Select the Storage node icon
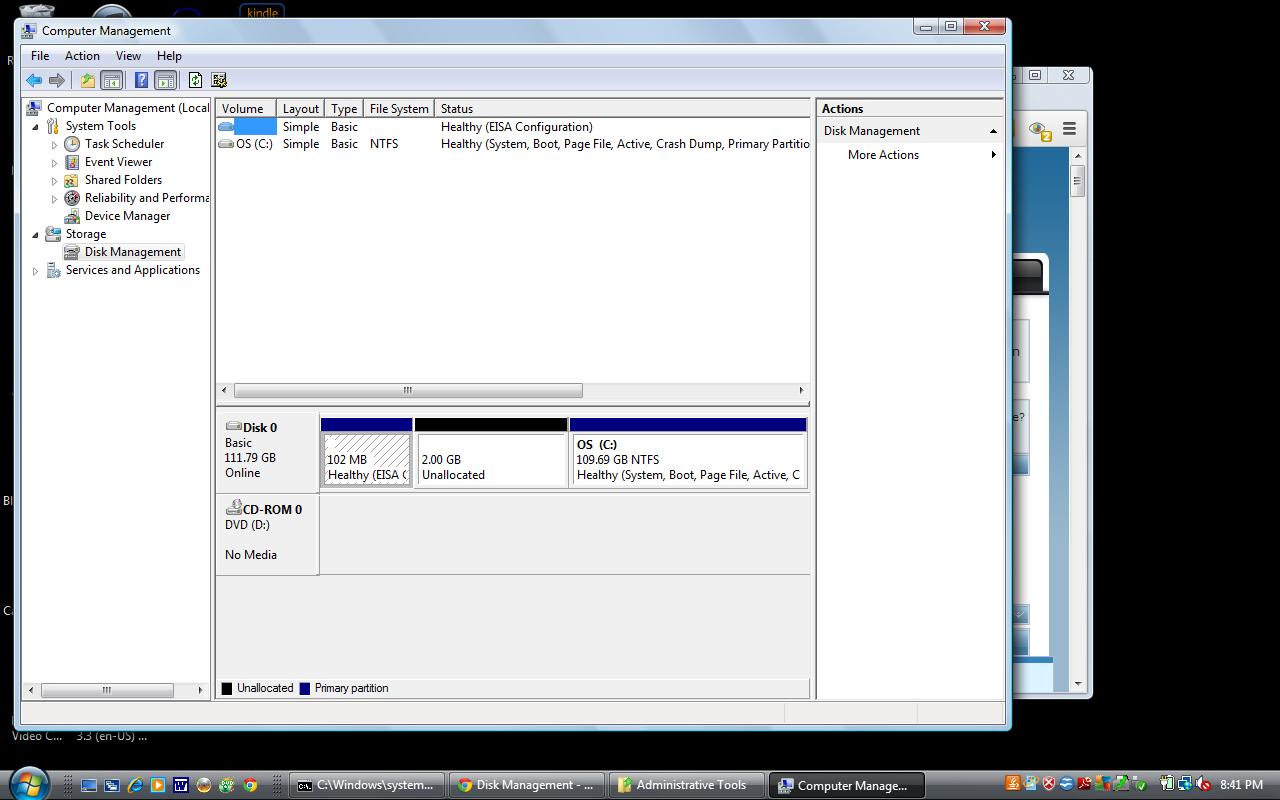This screenshot has width=1280, height=800. click(x=53, y=234)
